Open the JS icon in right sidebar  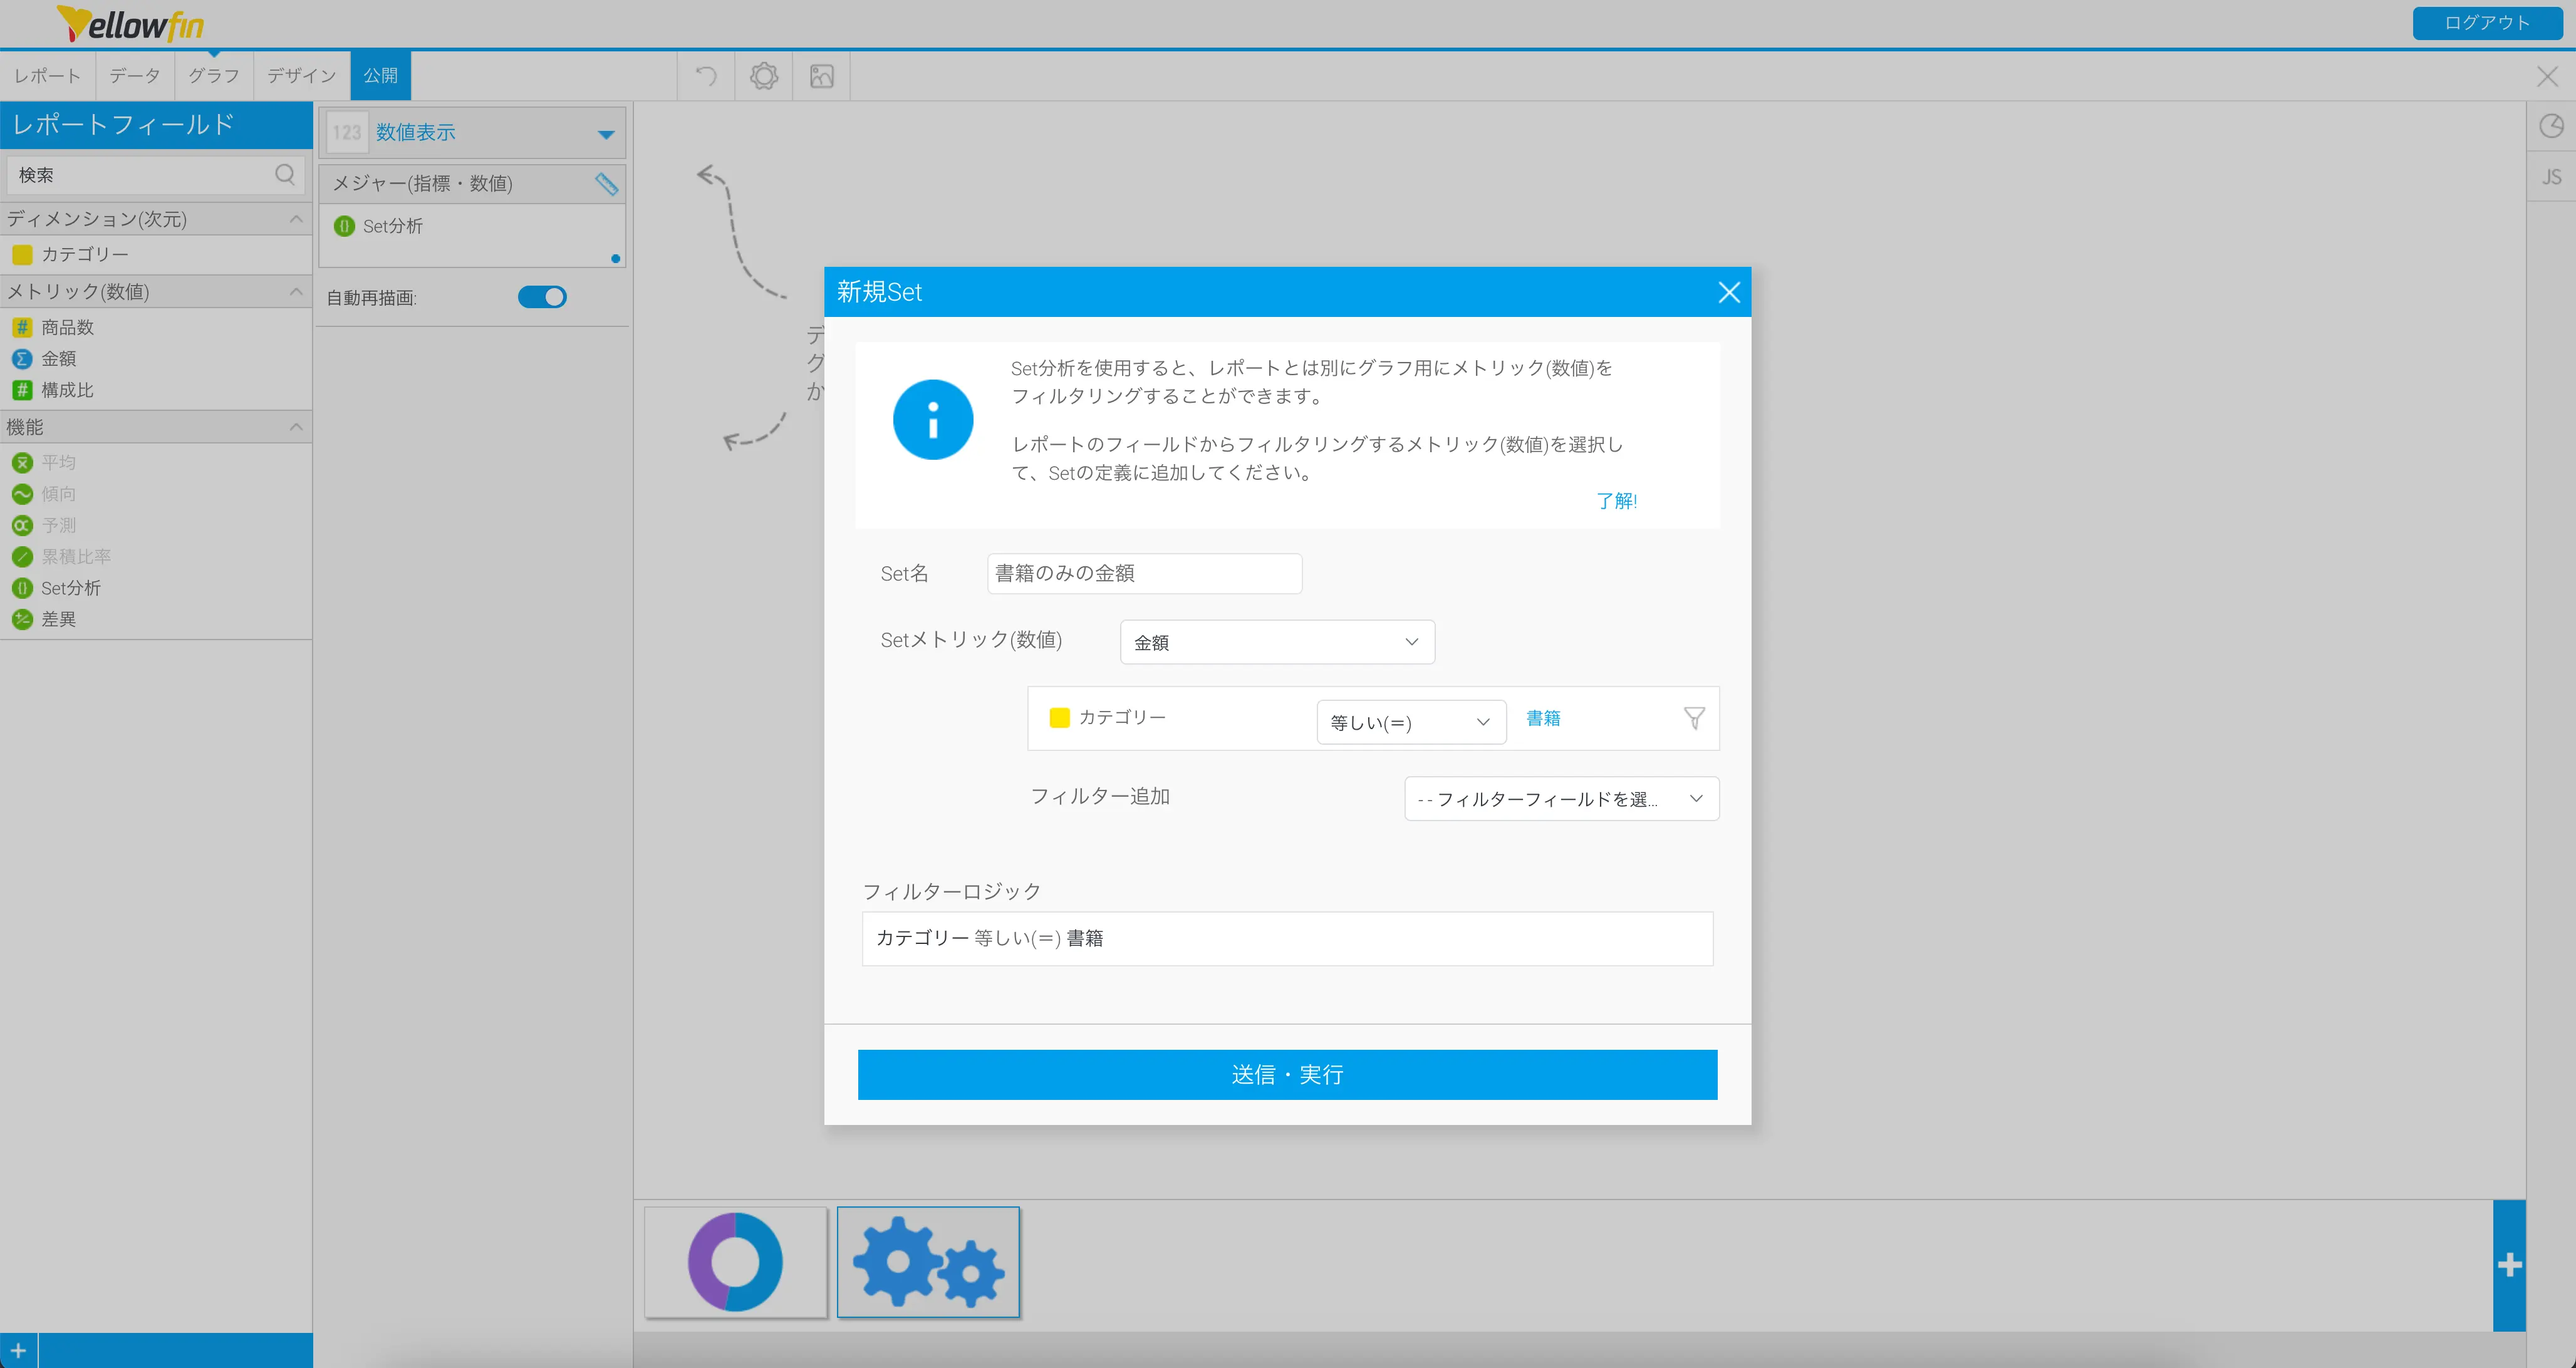(2551, 177)
